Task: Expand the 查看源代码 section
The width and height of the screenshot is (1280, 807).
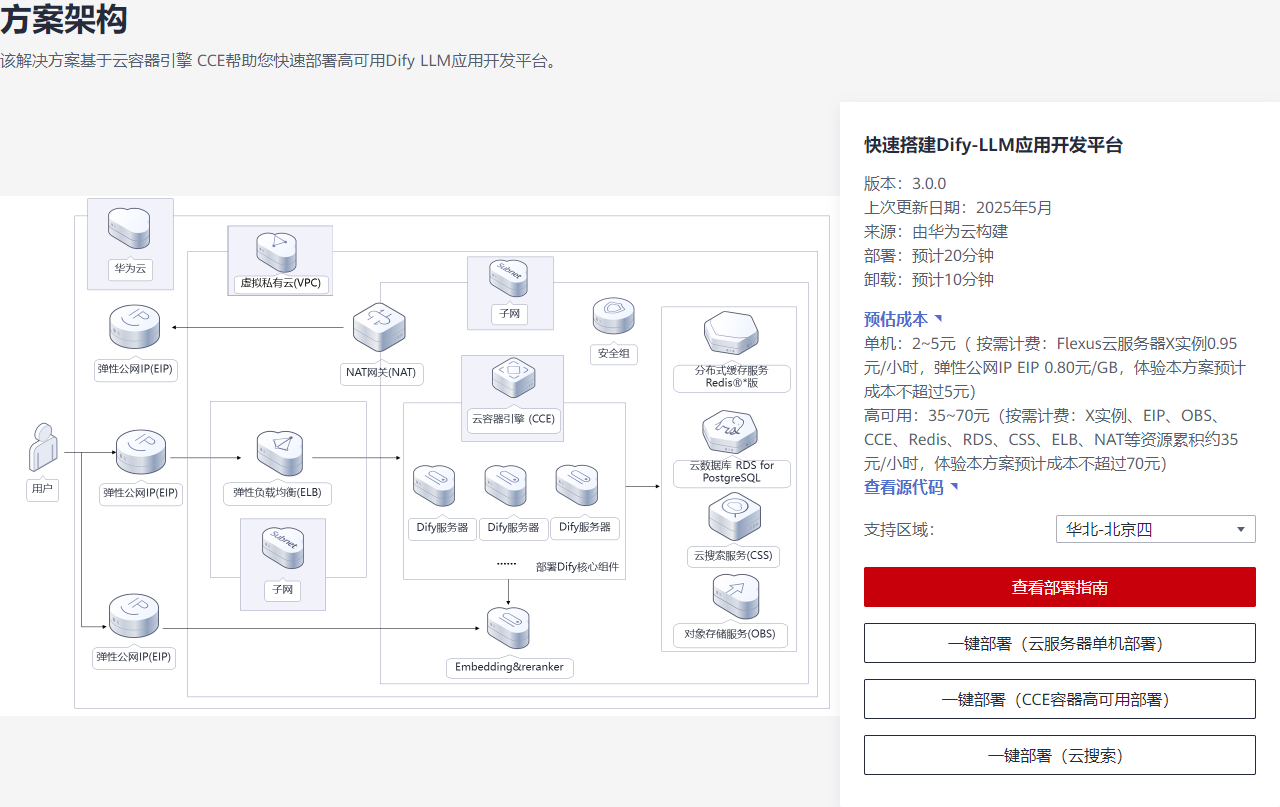Action: pos(911,487)
